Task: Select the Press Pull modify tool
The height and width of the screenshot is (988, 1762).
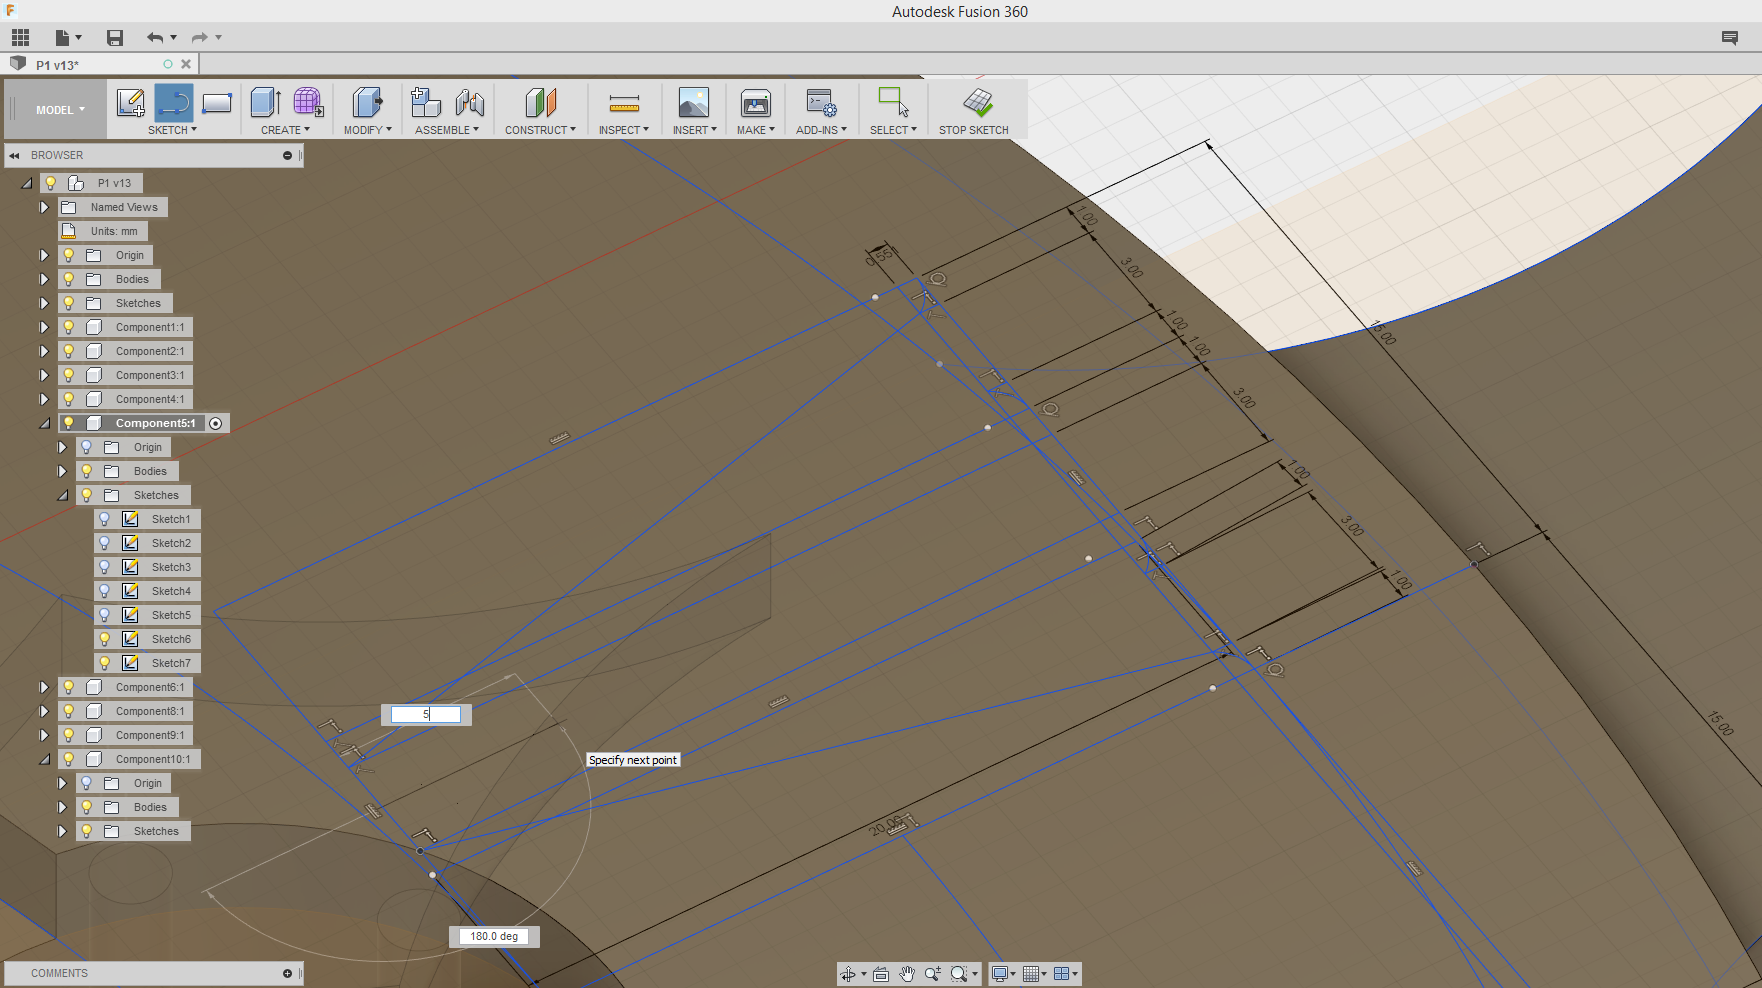Action: pyautogui.click(x=367, y=102)
